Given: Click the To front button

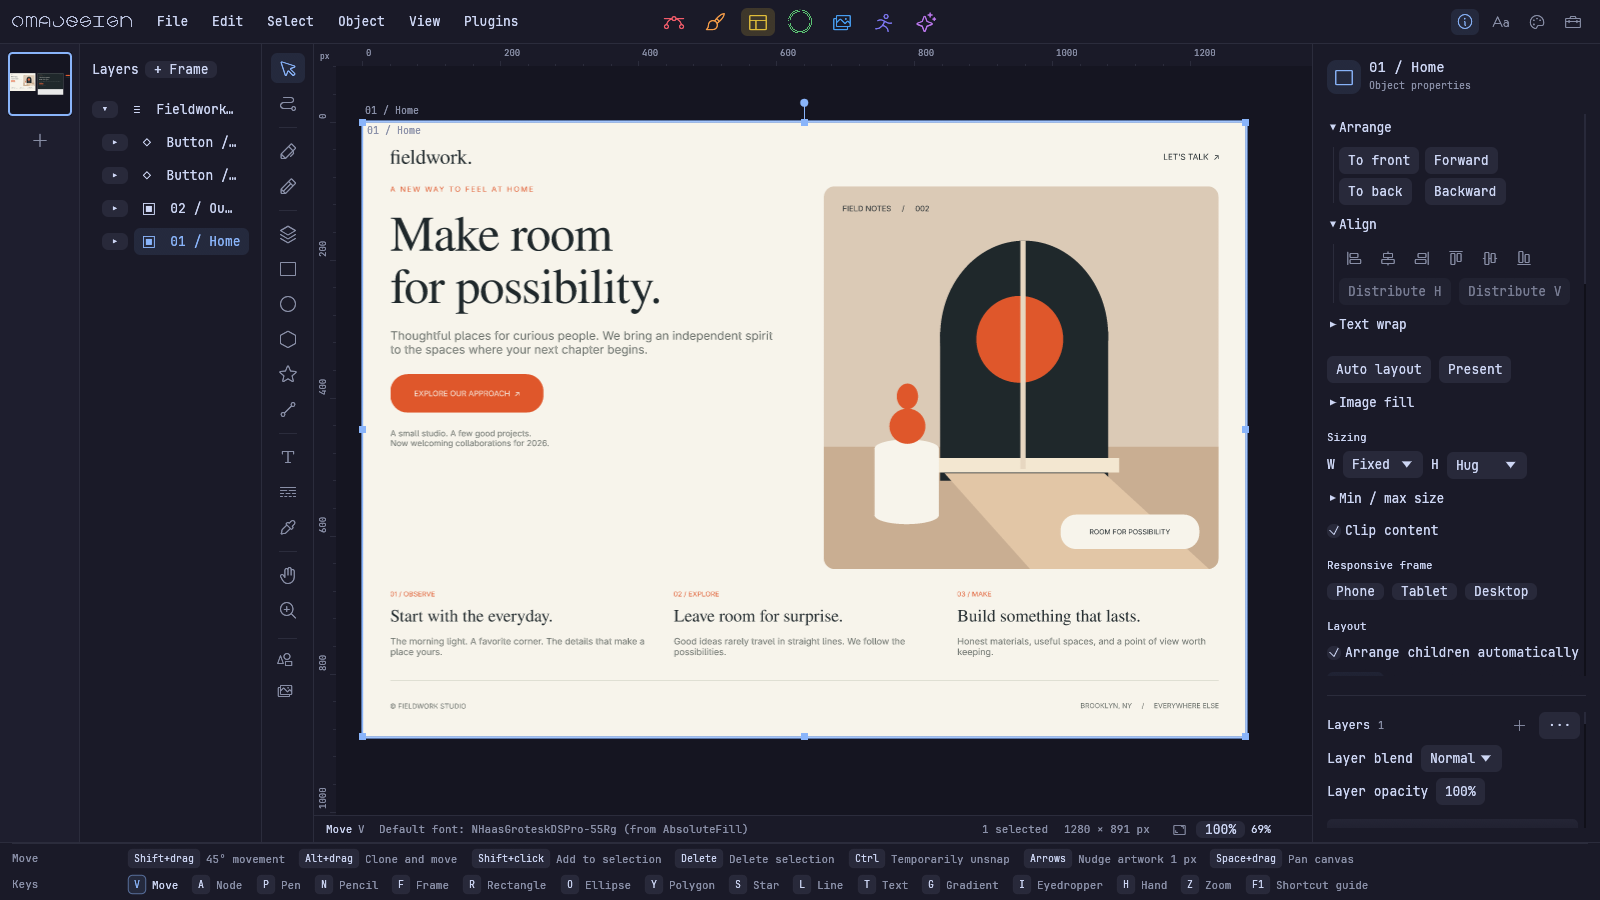Looking at the screenshot, I should 1378,161.
